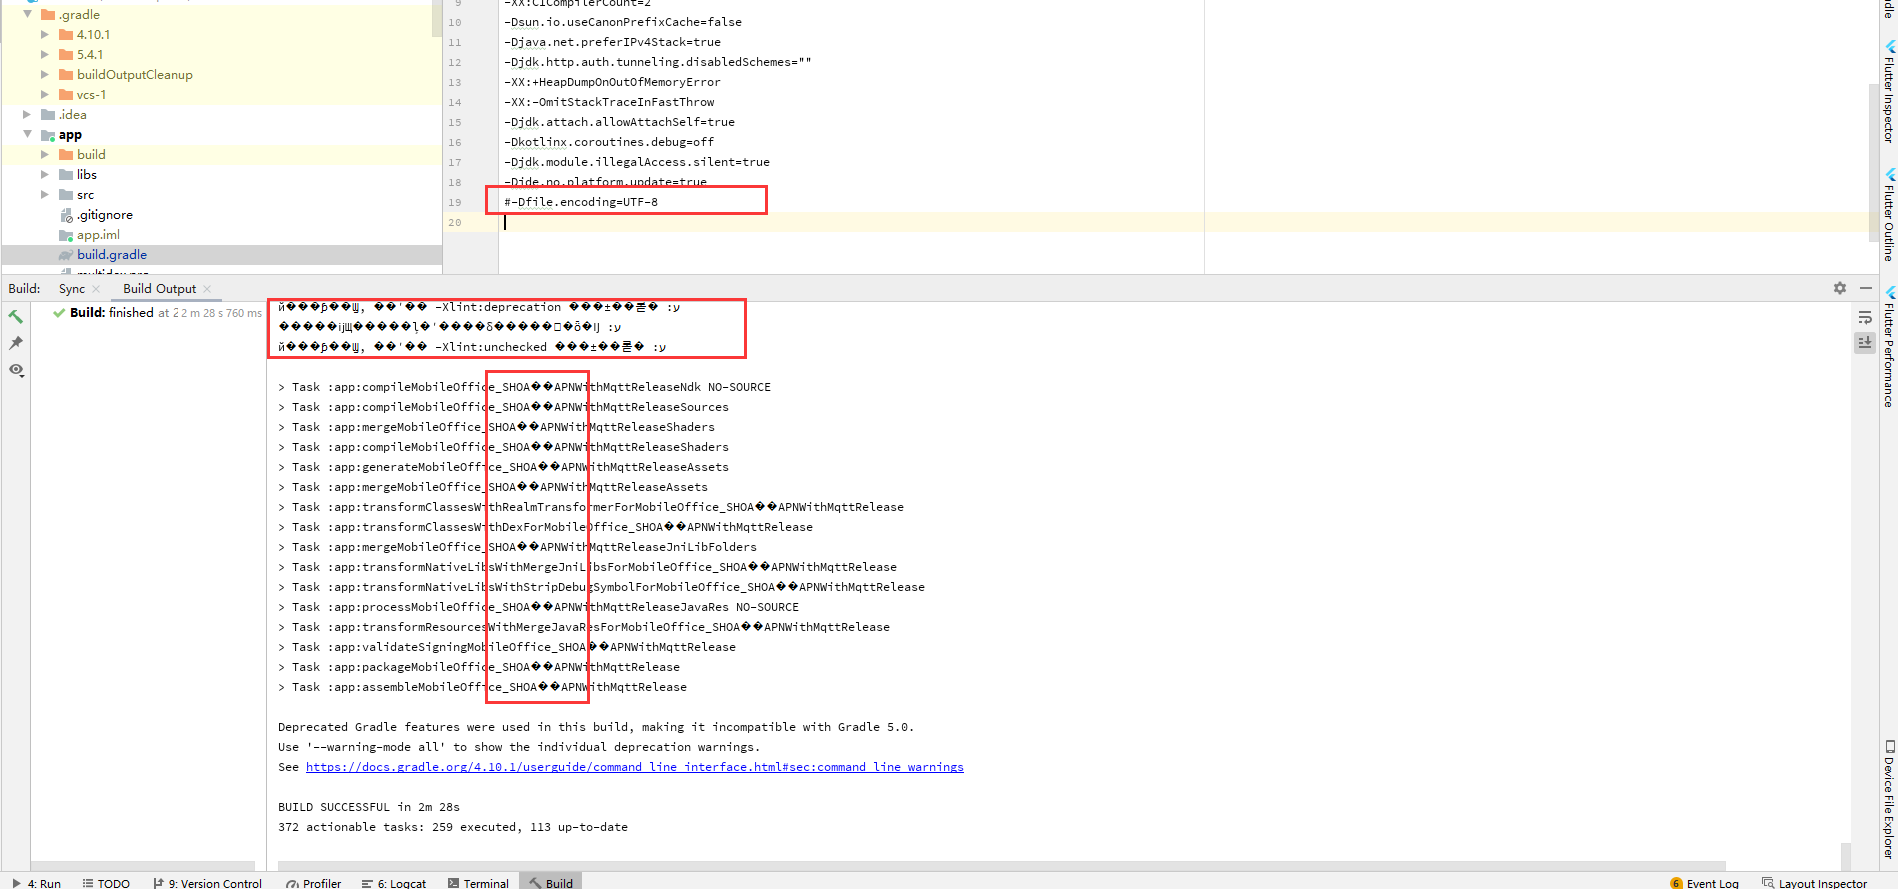Screen dimensions: 1898x889
Task: Open the Gradle command line warnings link
Action: (635, 767)
